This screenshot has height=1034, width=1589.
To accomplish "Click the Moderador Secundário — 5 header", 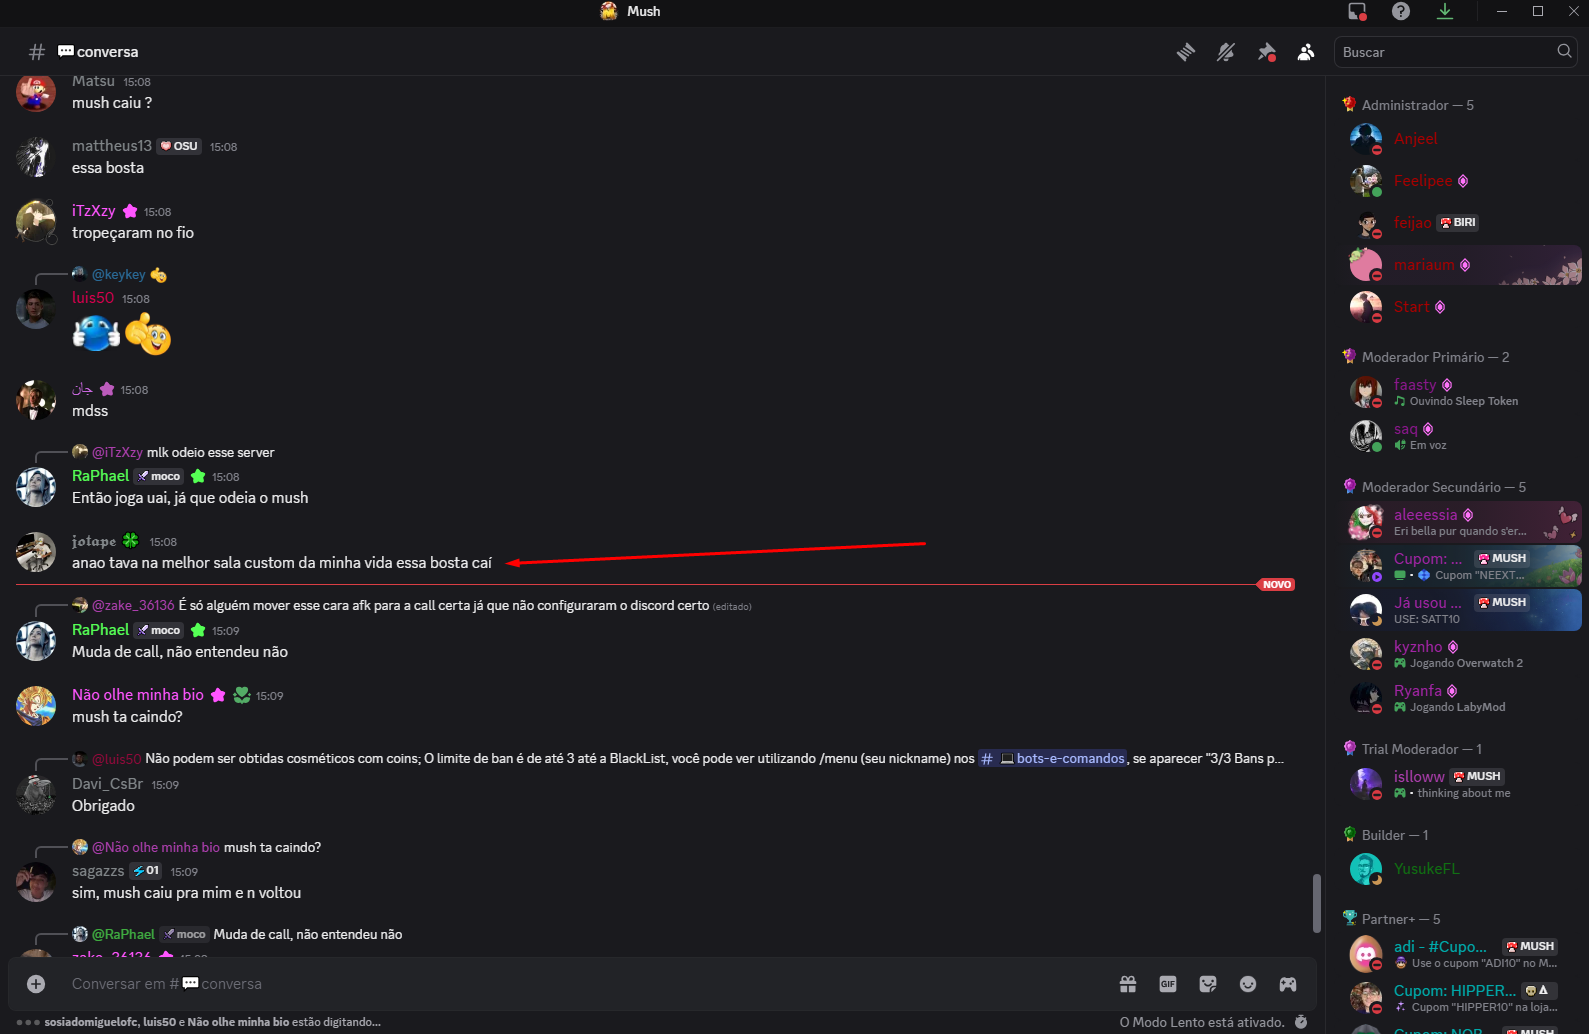I will click(1443, 487).
